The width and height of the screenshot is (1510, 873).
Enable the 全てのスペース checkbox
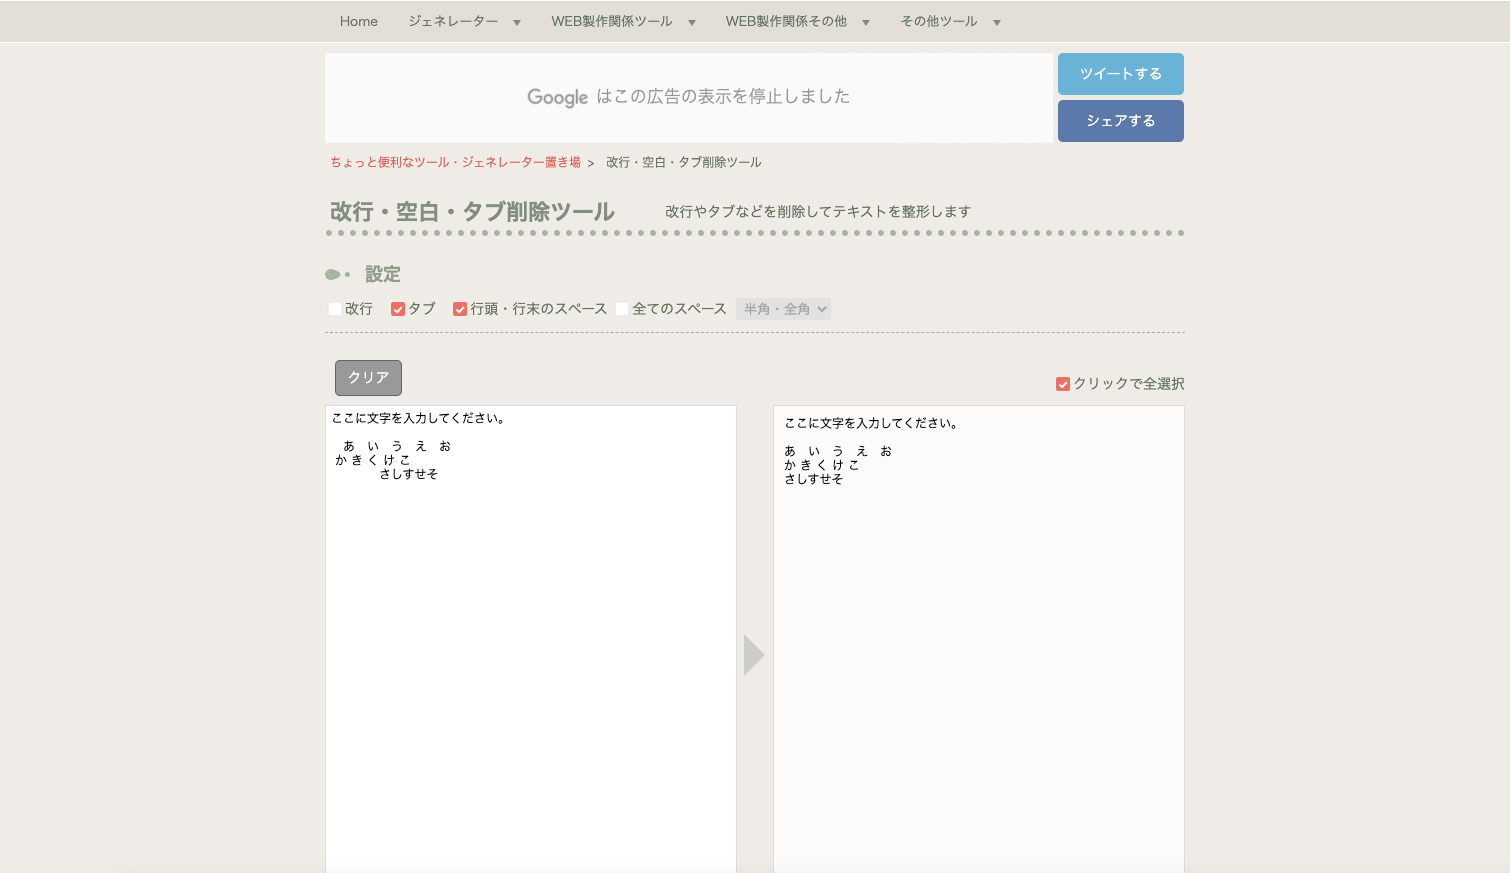click(622, 309)
